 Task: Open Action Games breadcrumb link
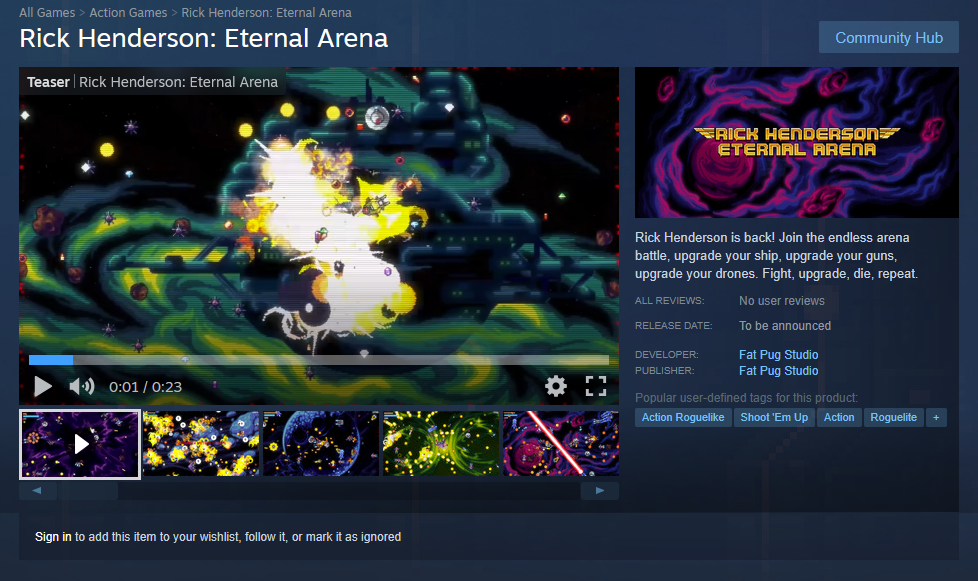[128, 12]
